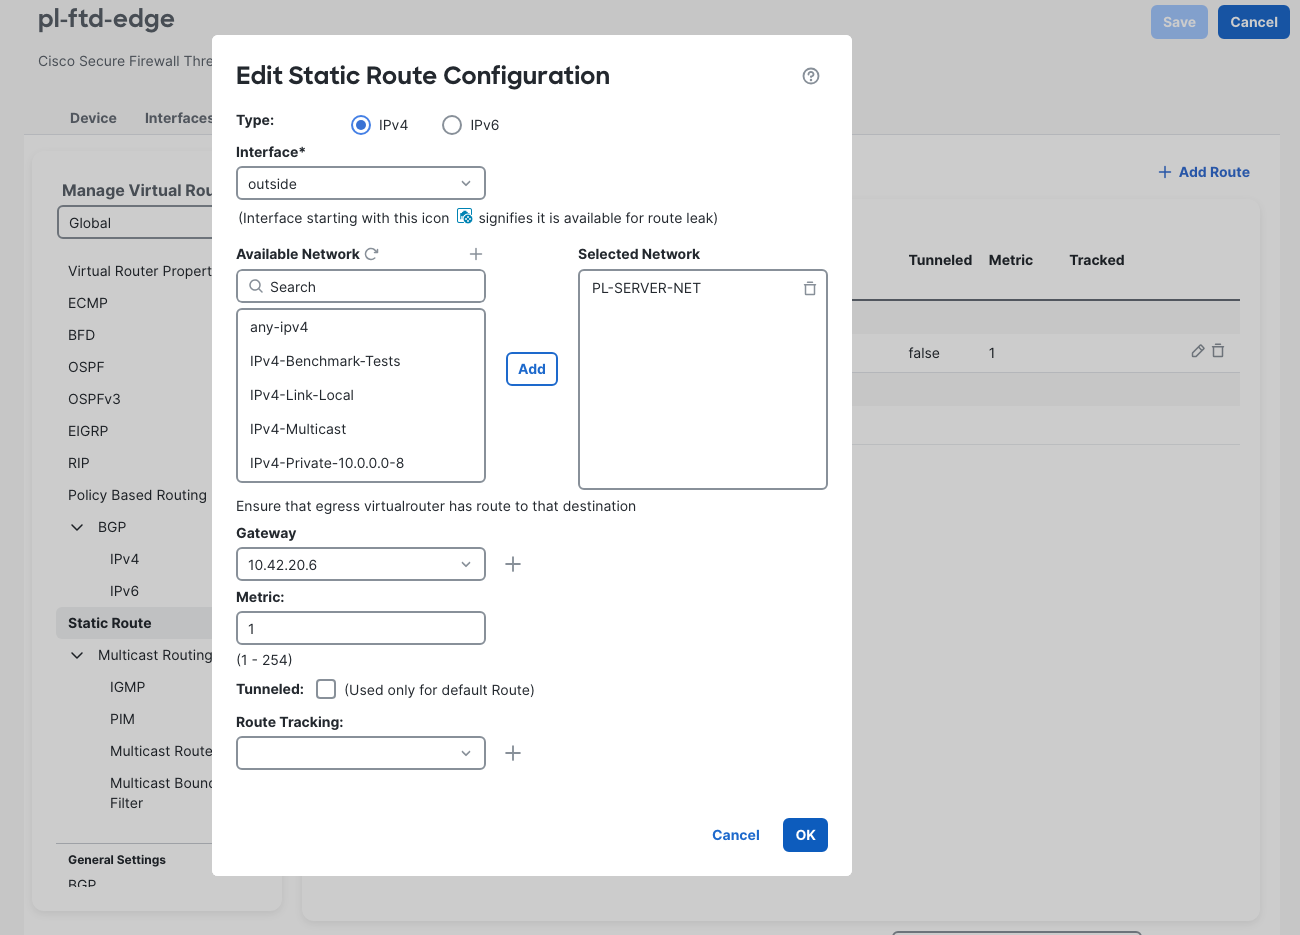The image size is (1300, 935).
Task: Enable the Tunneled checkbox
Action: [x=326, y=689]
